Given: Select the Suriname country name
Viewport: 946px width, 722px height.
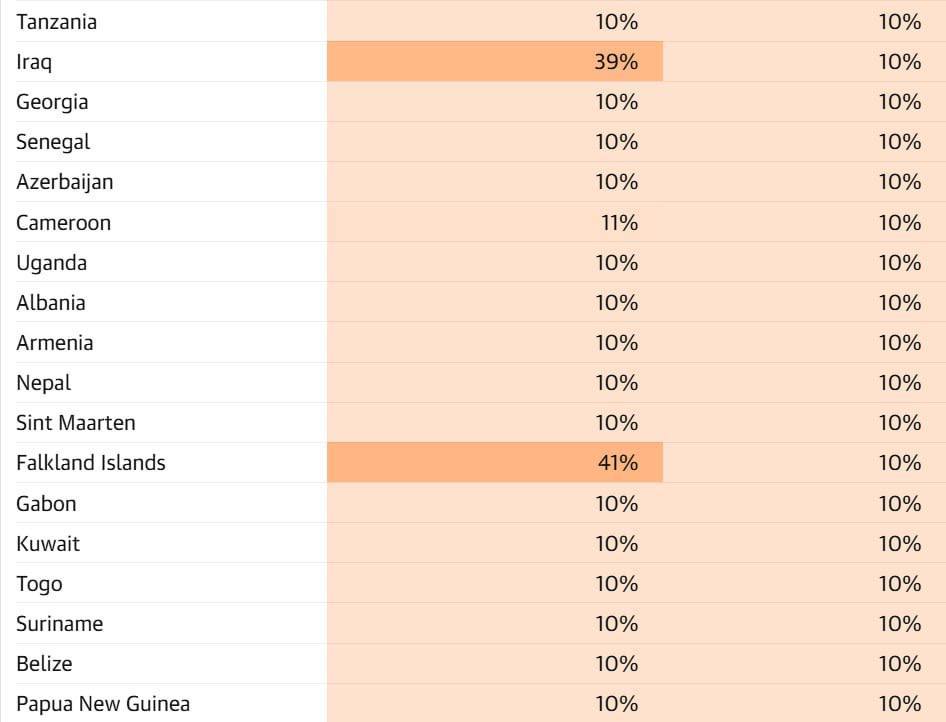Looking at the screenshot, I should [x=59, y=624].
